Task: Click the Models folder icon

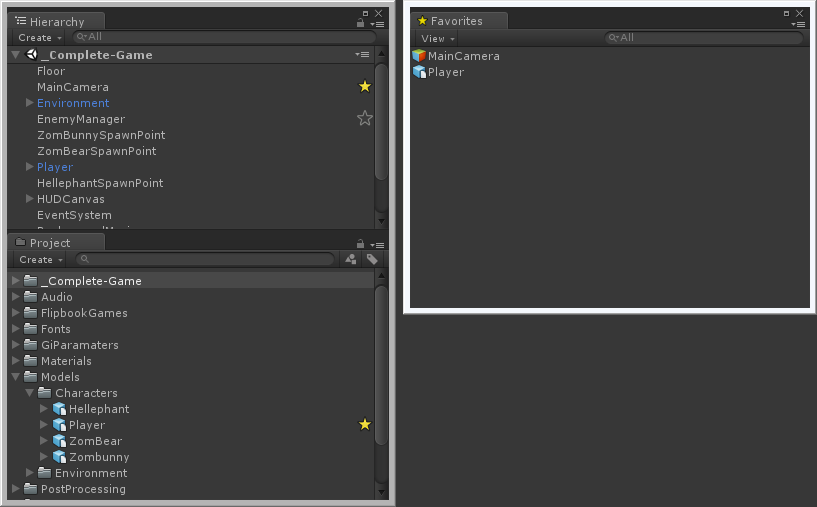Action: coord(31,377)
